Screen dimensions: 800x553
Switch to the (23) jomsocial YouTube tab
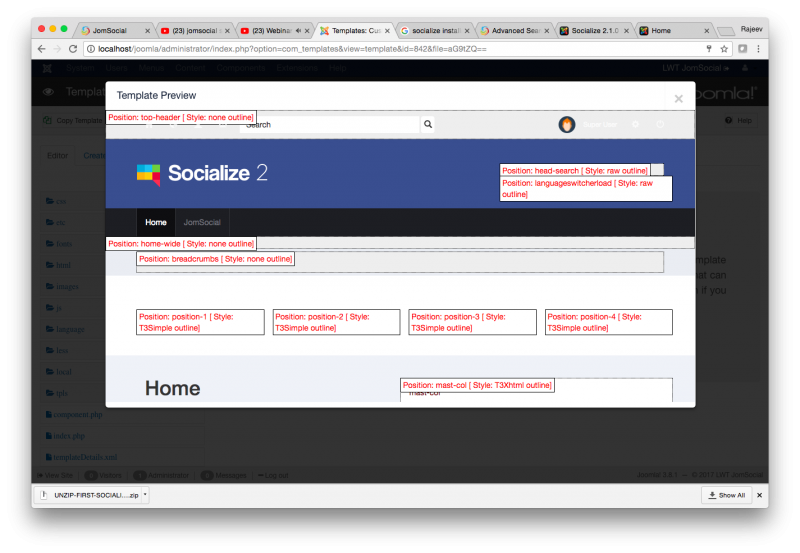click(195, 31)
